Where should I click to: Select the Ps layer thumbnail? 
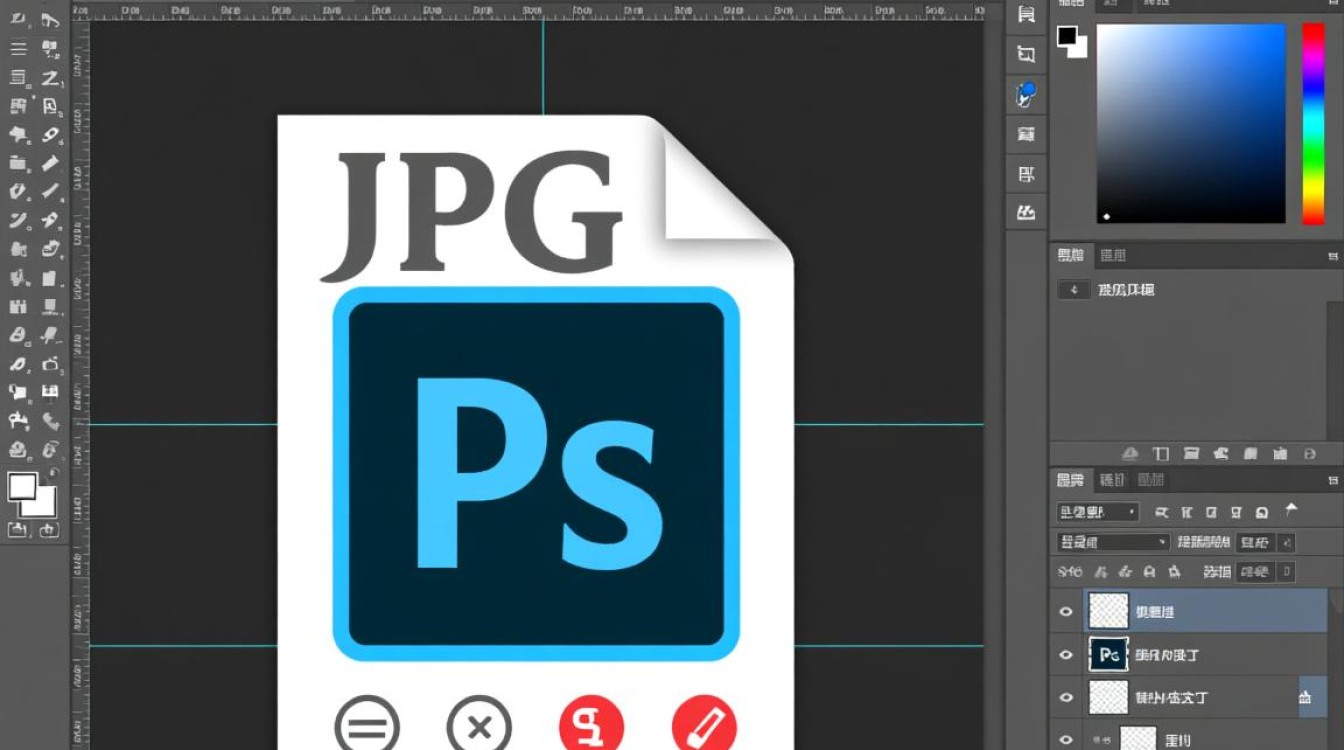[x=1108, y=654]
